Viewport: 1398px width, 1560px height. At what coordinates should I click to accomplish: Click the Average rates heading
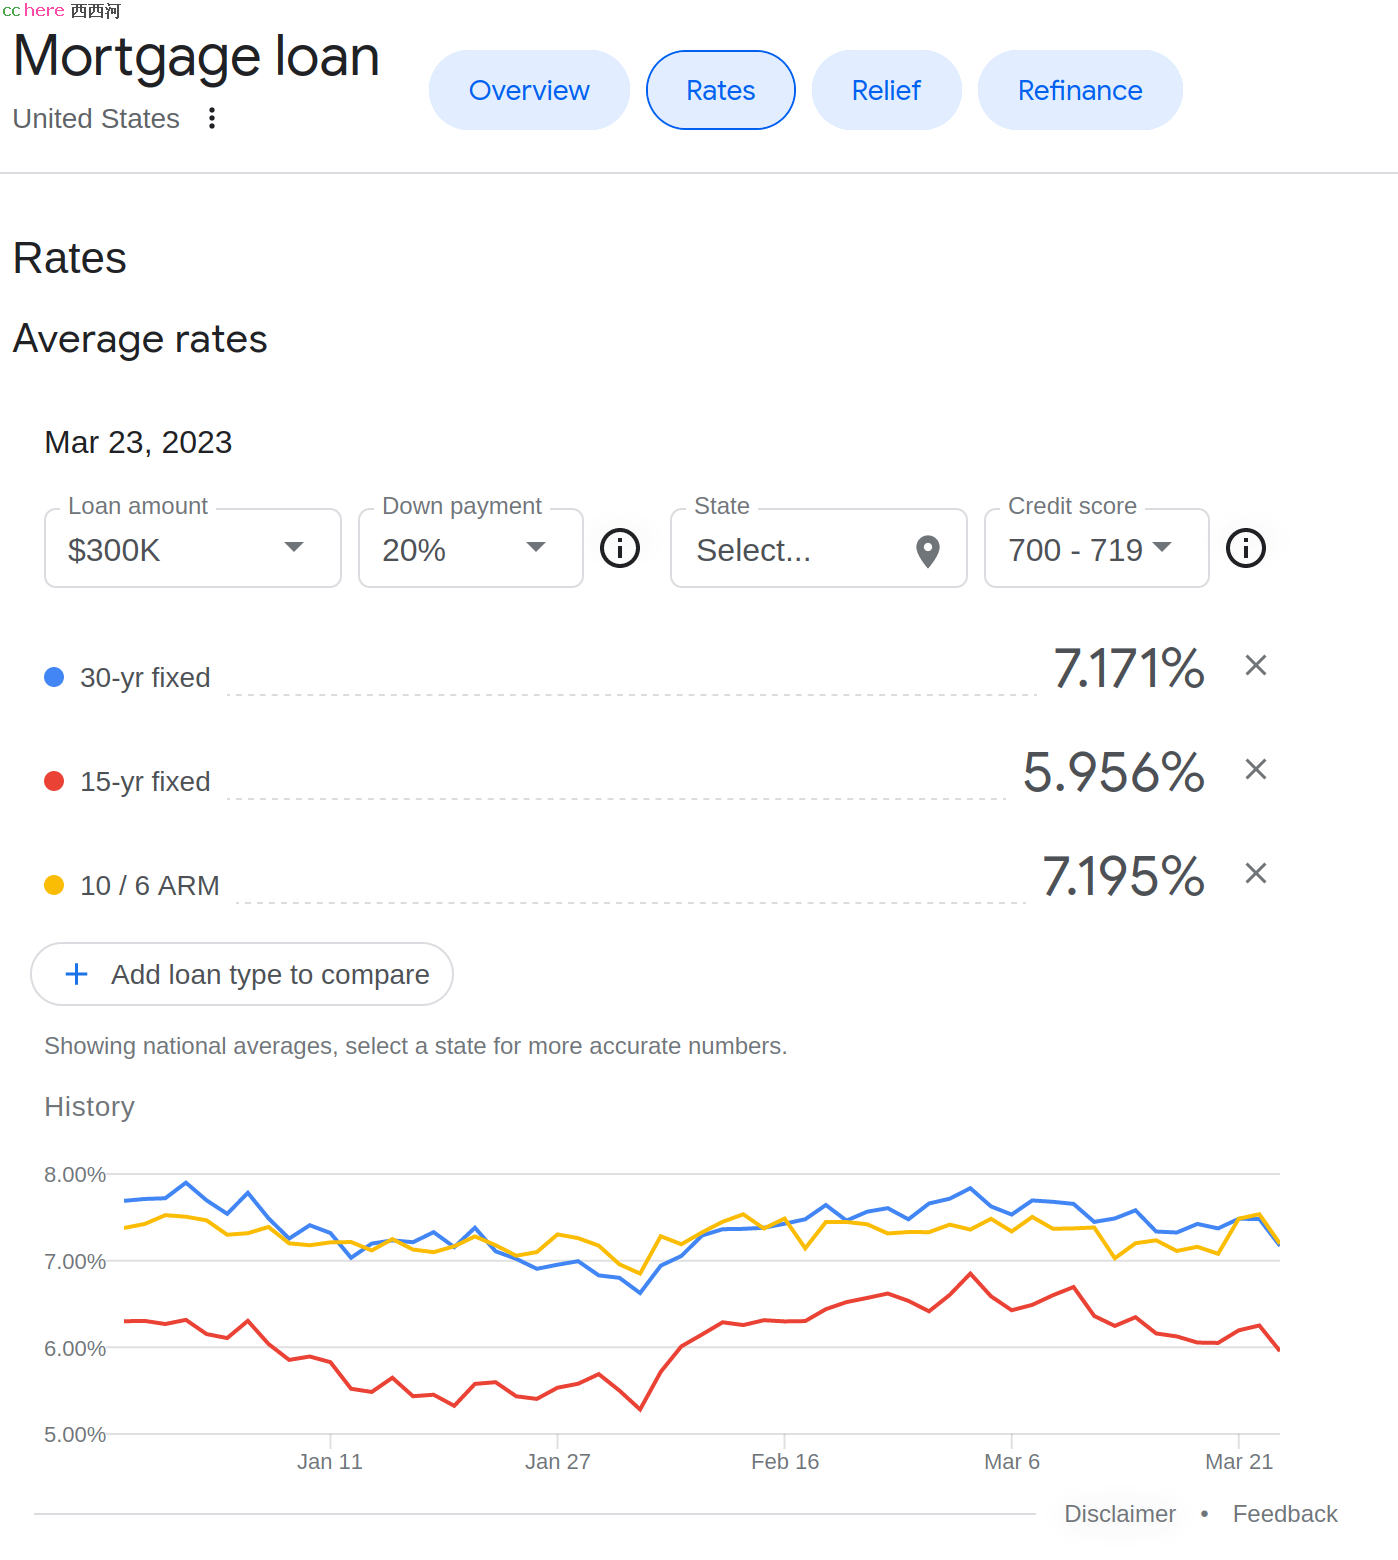tap(140, 339)
